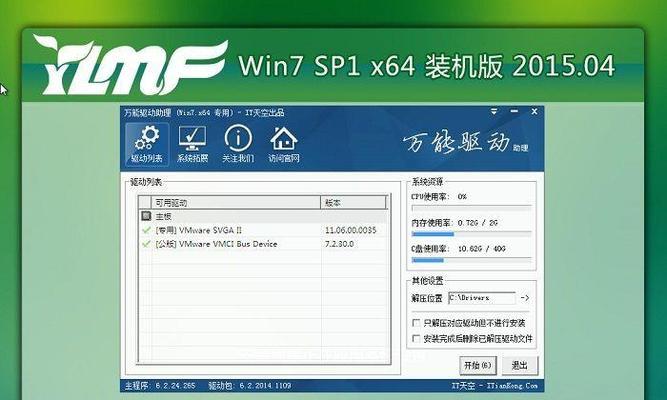This screenshot has width=667, height=400.
Task: Click the 内存使用率 progress bar
Action: coord(471,234)
